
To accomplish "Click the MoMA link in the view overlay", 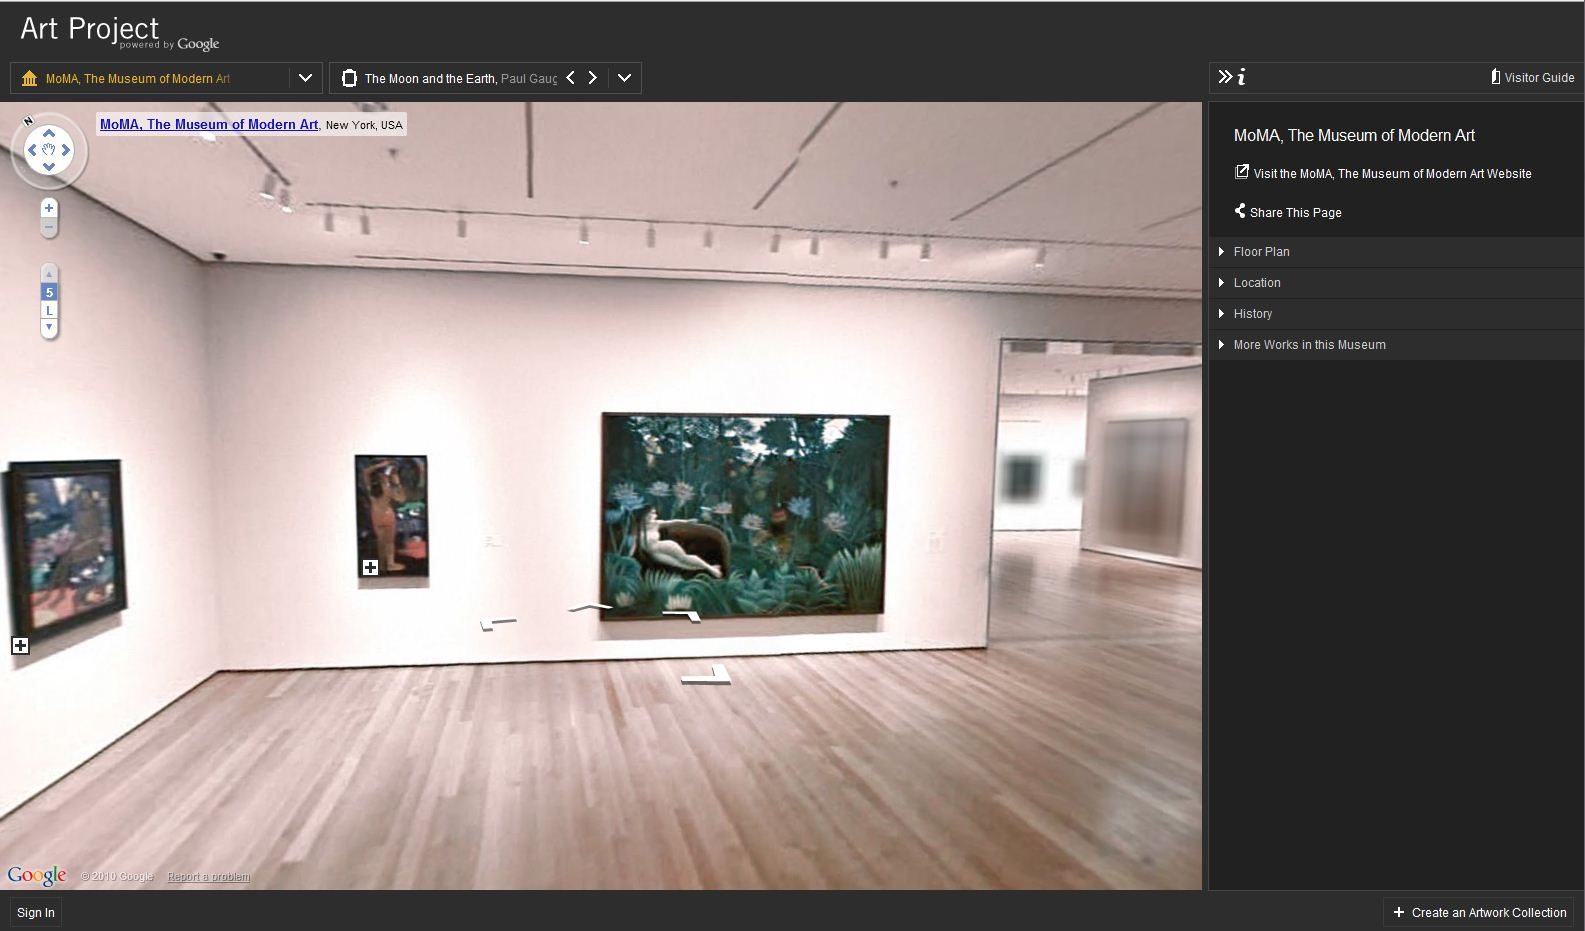I will click(x=209, y=125).
